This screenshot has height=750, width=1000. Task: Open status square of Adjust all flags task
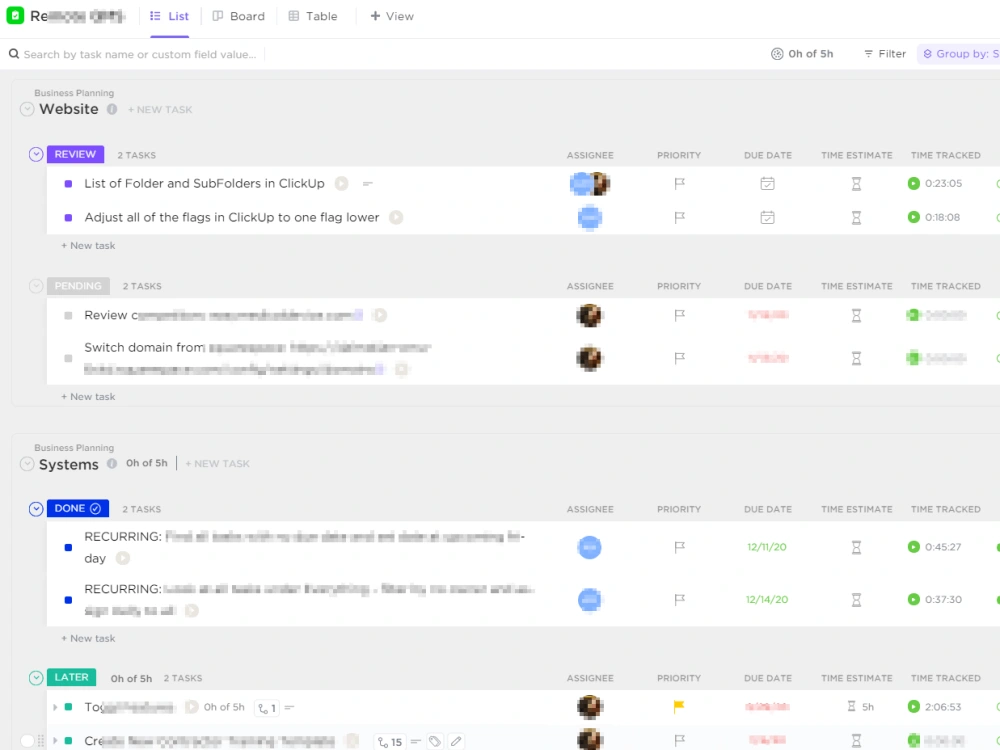coord(68,217)
